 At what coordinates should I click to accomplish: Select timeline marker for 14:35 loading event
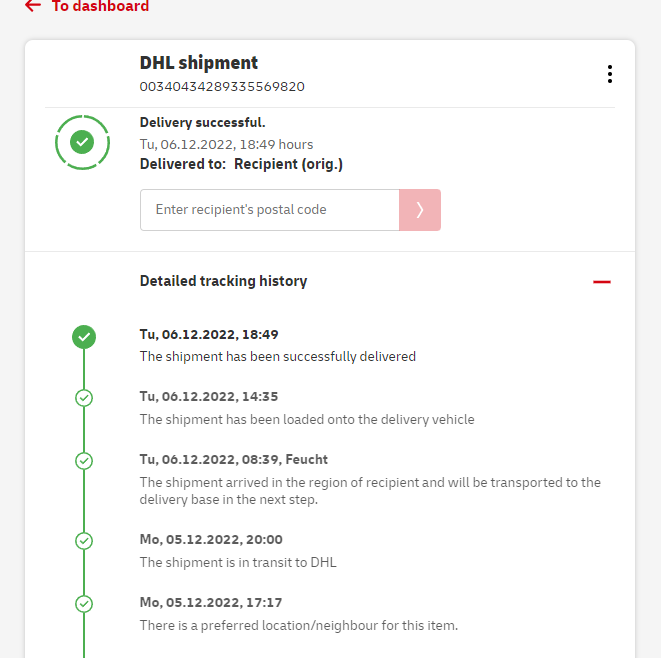[x=84, y=398]
